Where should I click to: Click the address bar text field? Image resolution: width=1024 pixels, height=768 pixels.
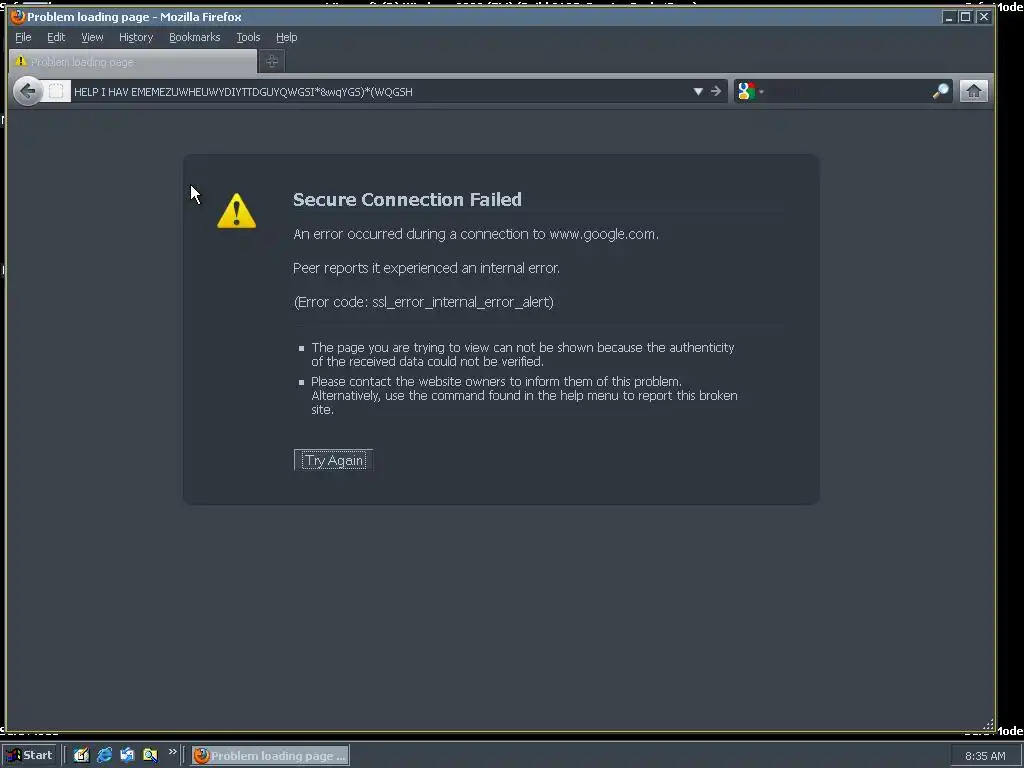pos(379,91)
